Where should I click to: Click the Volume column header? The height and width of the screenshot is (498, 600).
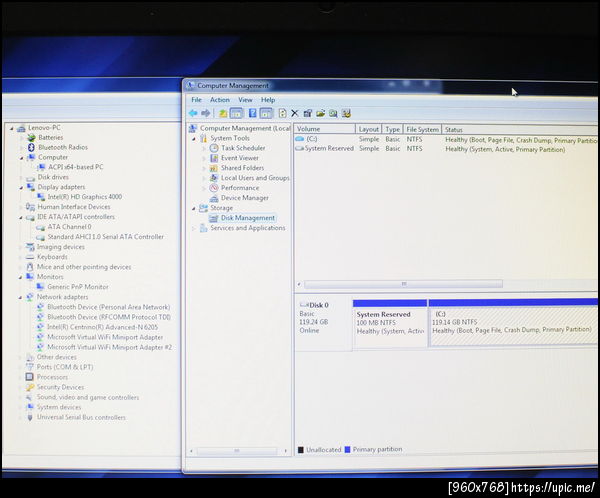pos(324,129)
